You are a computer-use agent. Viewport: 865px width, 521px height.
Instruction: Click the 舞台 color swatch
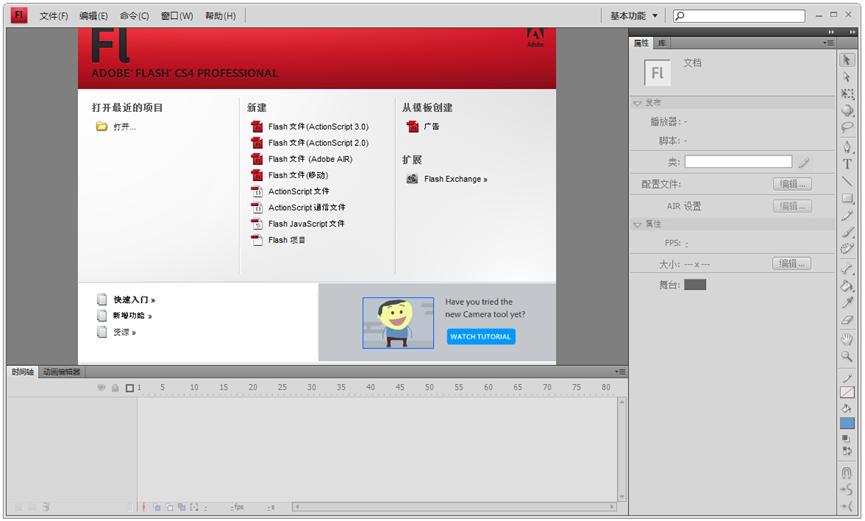pos(695,285)
